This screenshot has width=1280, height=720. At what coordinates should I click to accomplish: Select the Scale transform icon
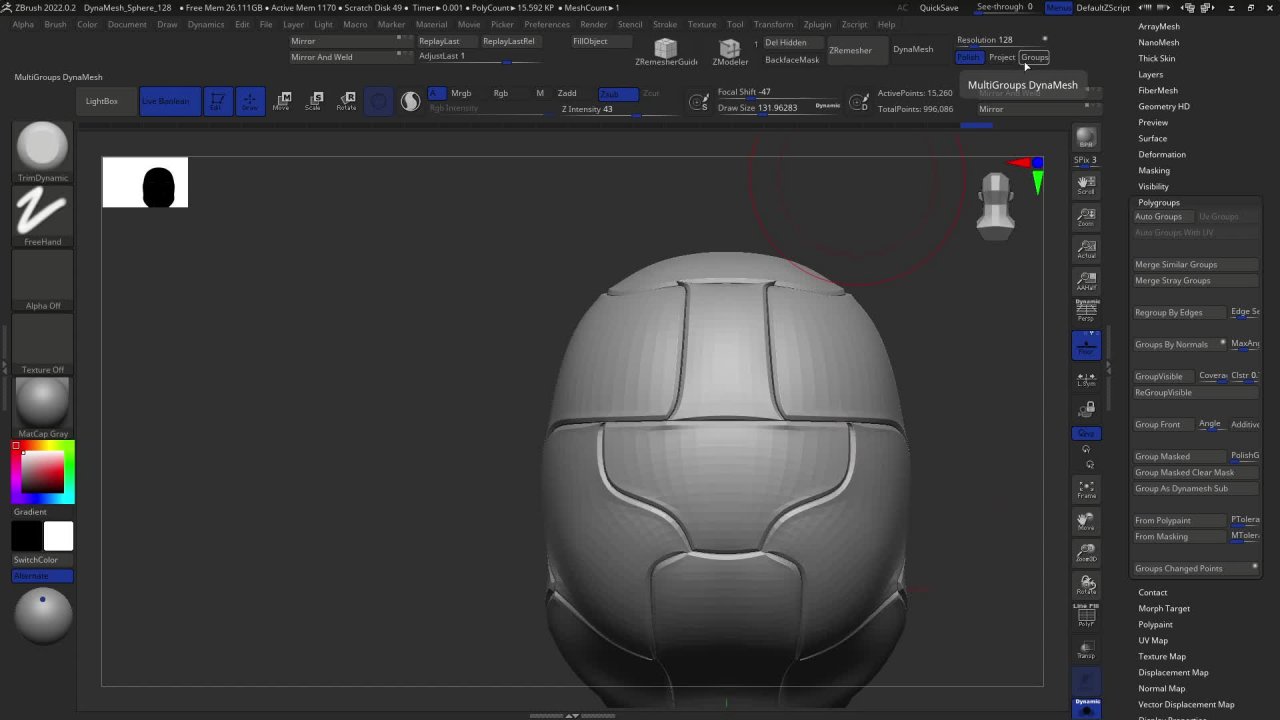[314, 101]
